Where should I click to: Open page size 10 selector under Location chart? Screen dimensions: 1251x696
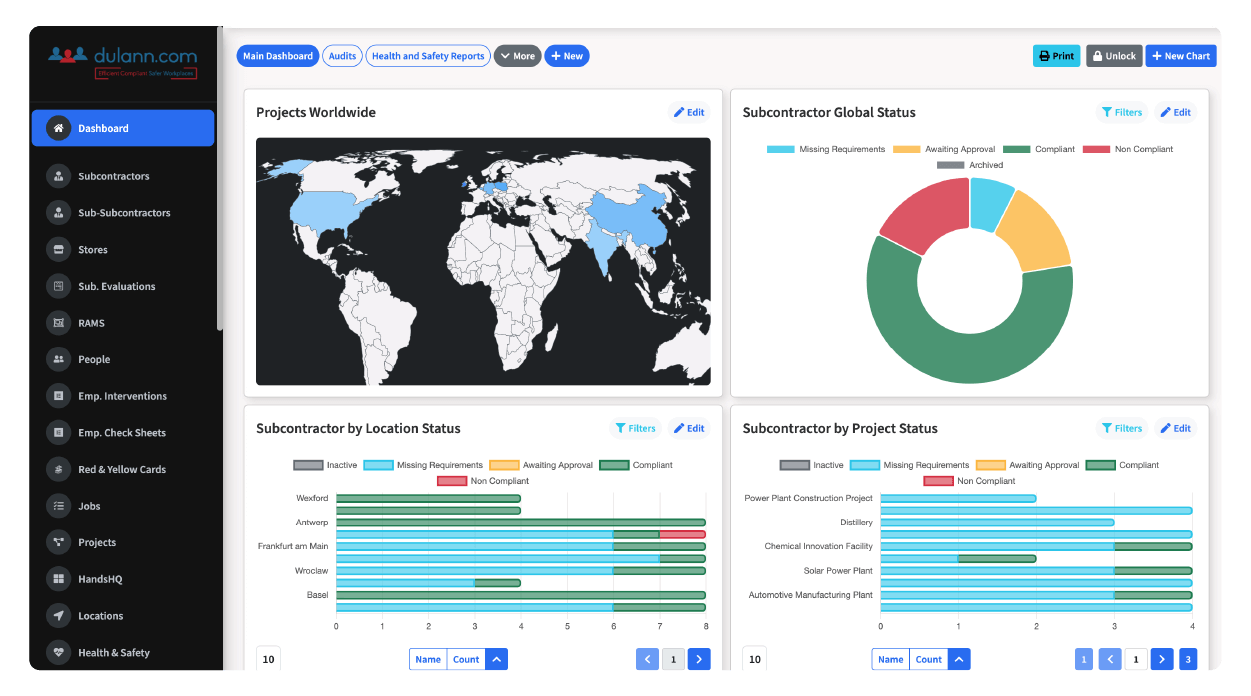[267, 659]
